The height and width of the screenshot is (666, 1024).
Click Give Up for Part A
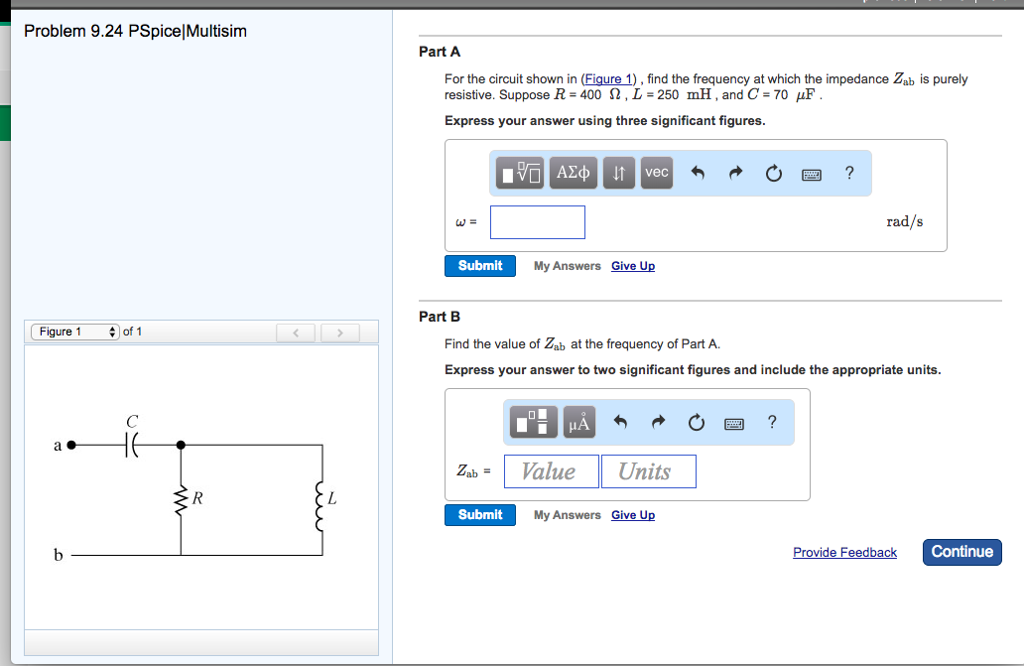(632, 265)
